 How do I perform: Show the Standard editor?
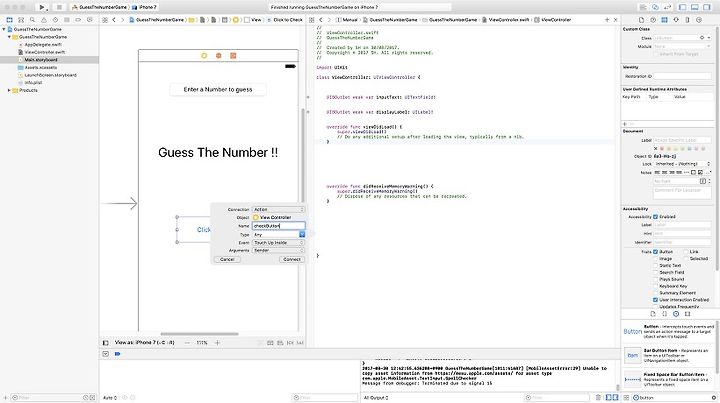643,7
